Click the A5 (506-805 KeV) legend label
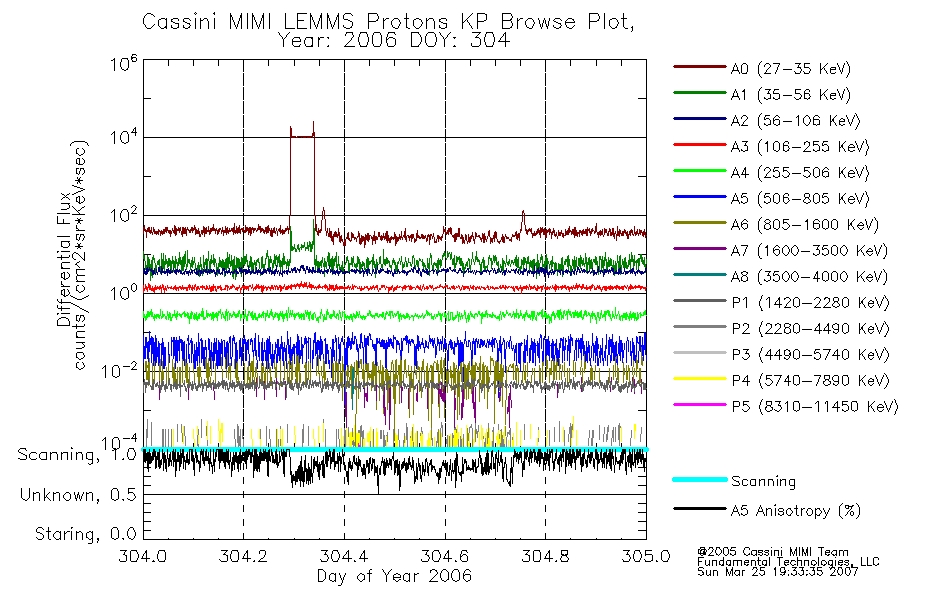Screen dimensions: 950x600 coord(799,199)
